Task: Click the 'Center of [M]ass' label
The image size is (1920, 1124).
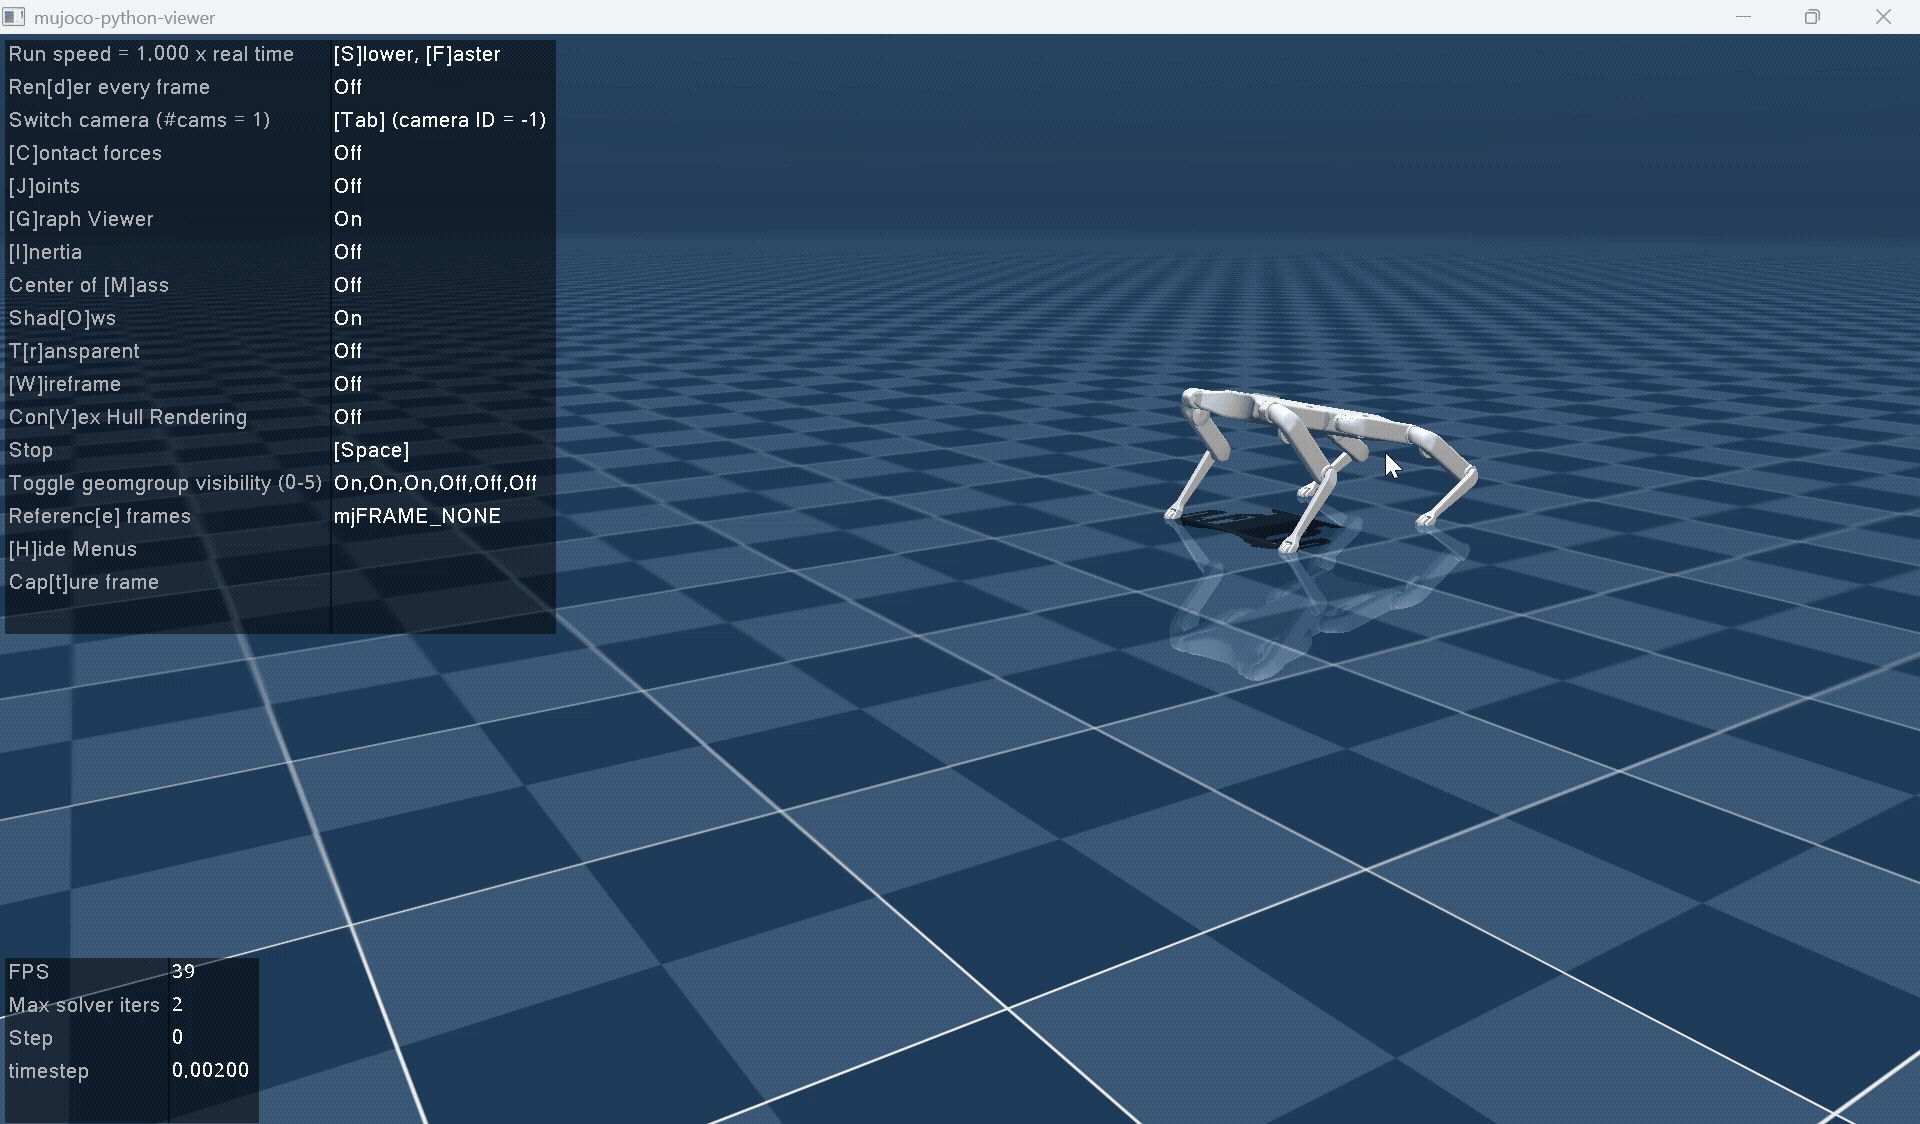Action: coord(88,285)
